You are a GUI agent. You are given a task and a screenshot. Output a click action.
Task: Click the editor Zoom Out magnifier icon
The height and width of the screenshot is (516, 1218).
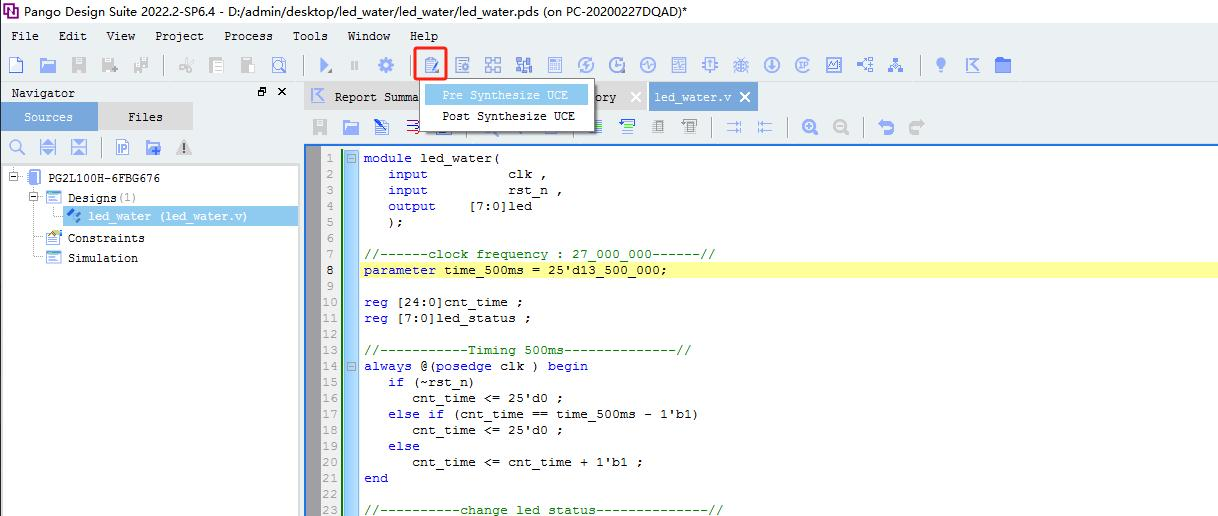(x=841, y=127)
